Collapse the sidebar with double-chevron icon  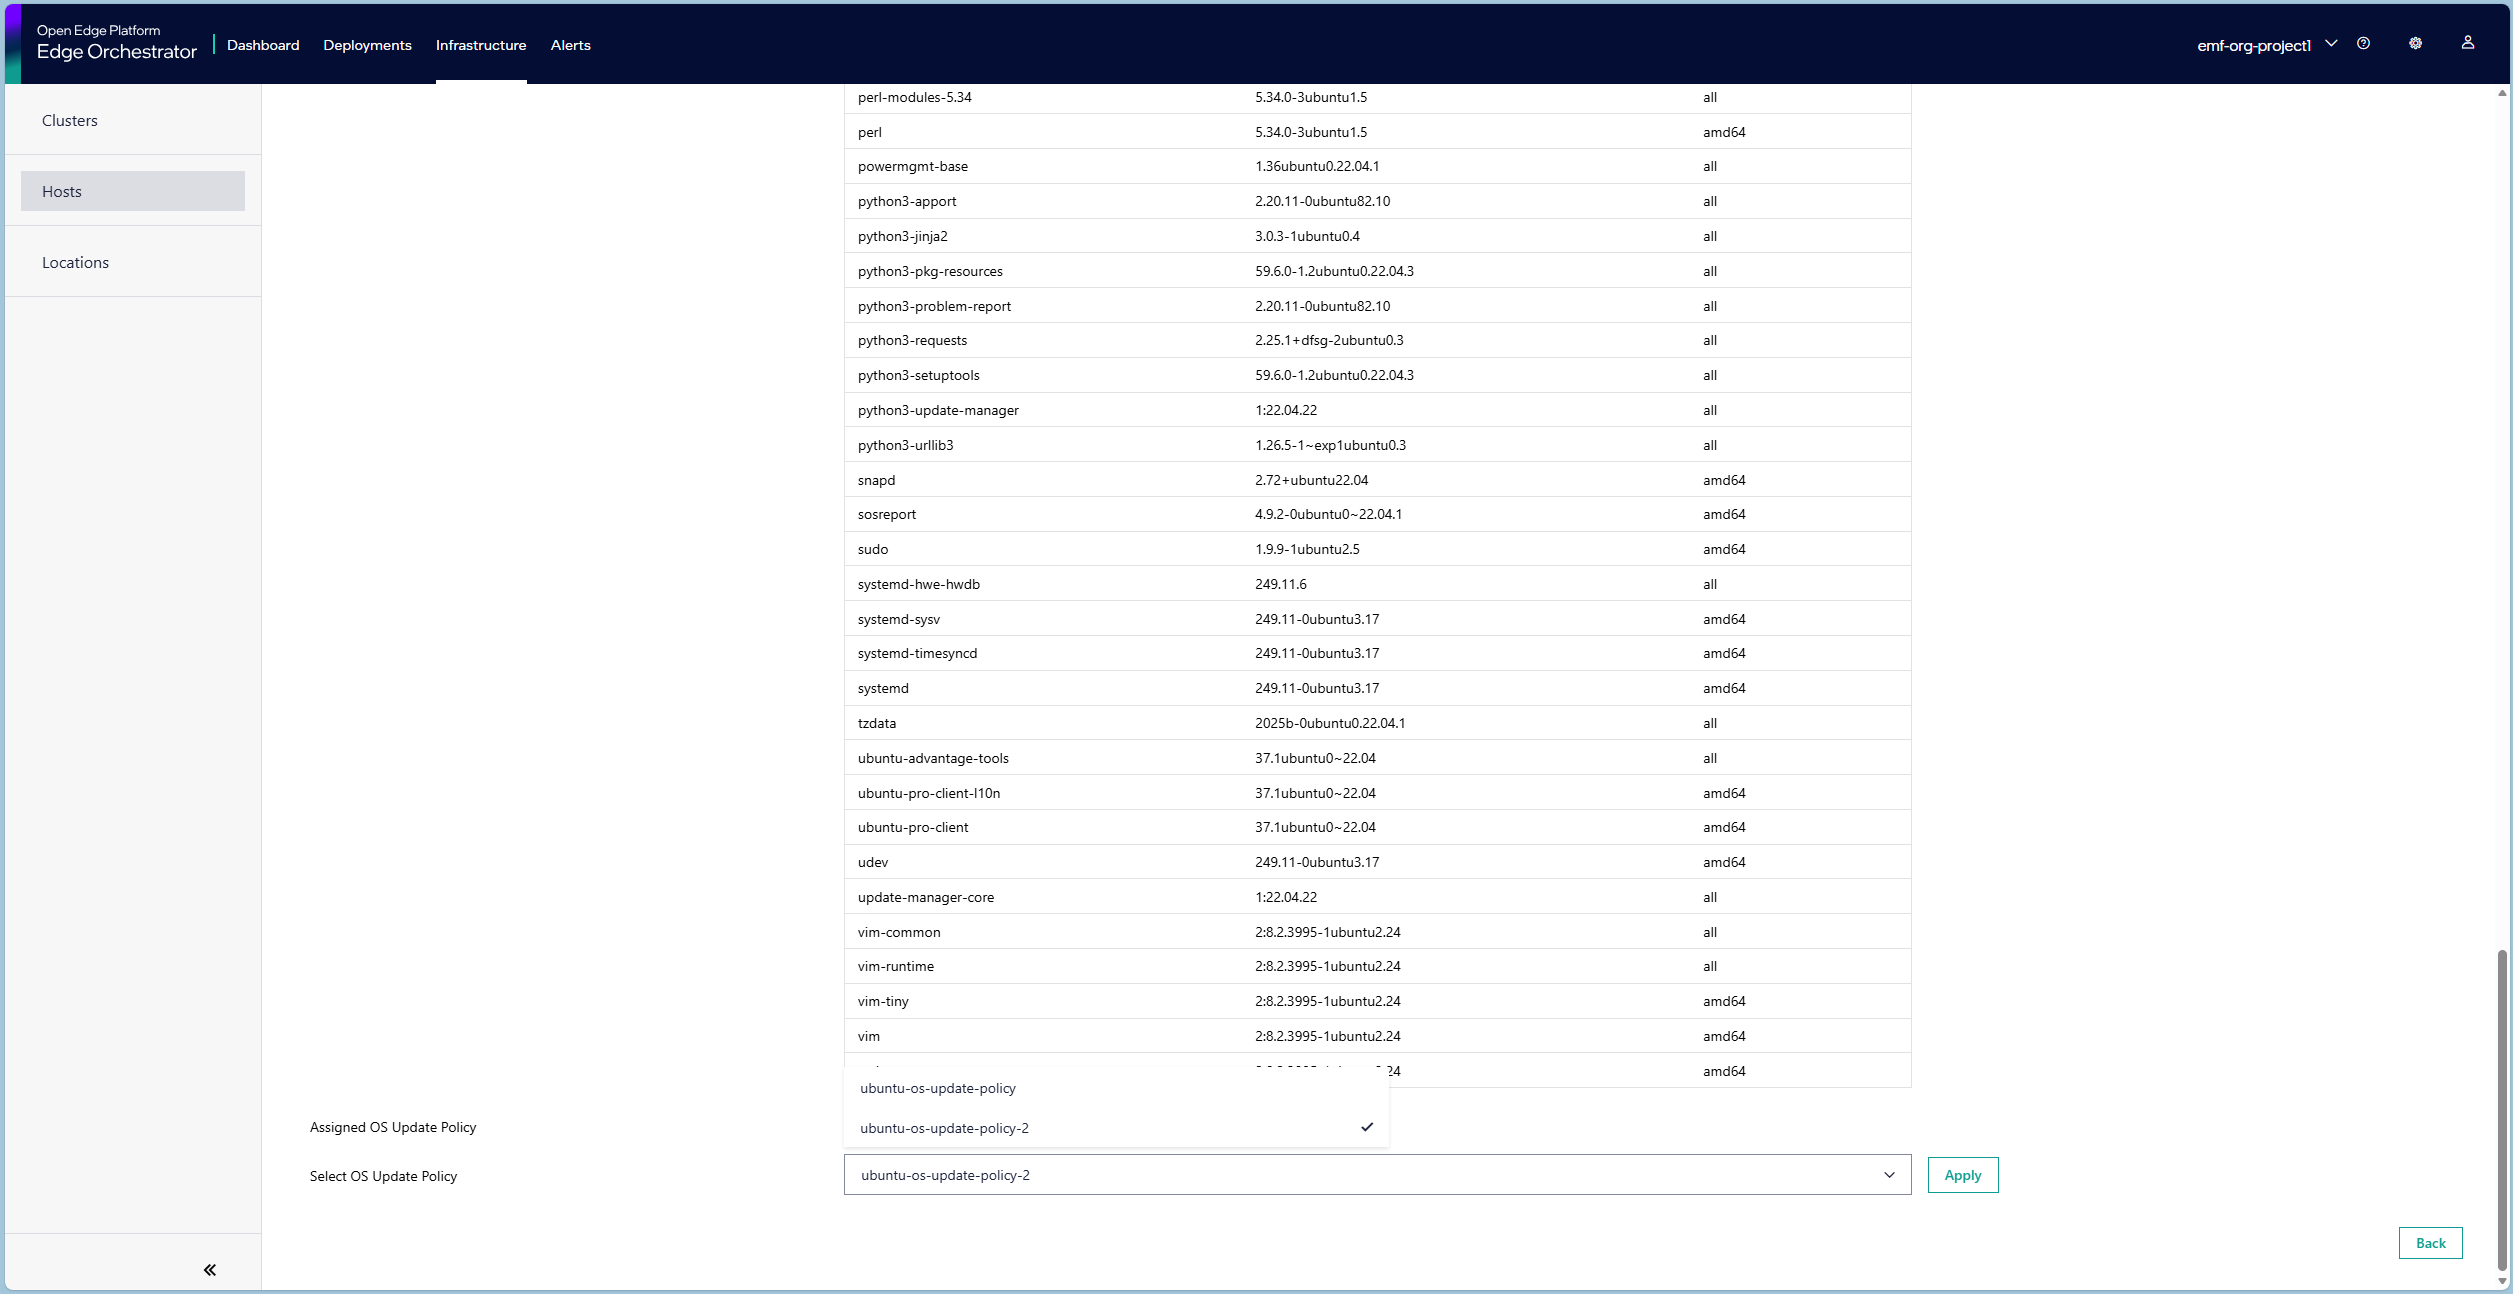209,1268
